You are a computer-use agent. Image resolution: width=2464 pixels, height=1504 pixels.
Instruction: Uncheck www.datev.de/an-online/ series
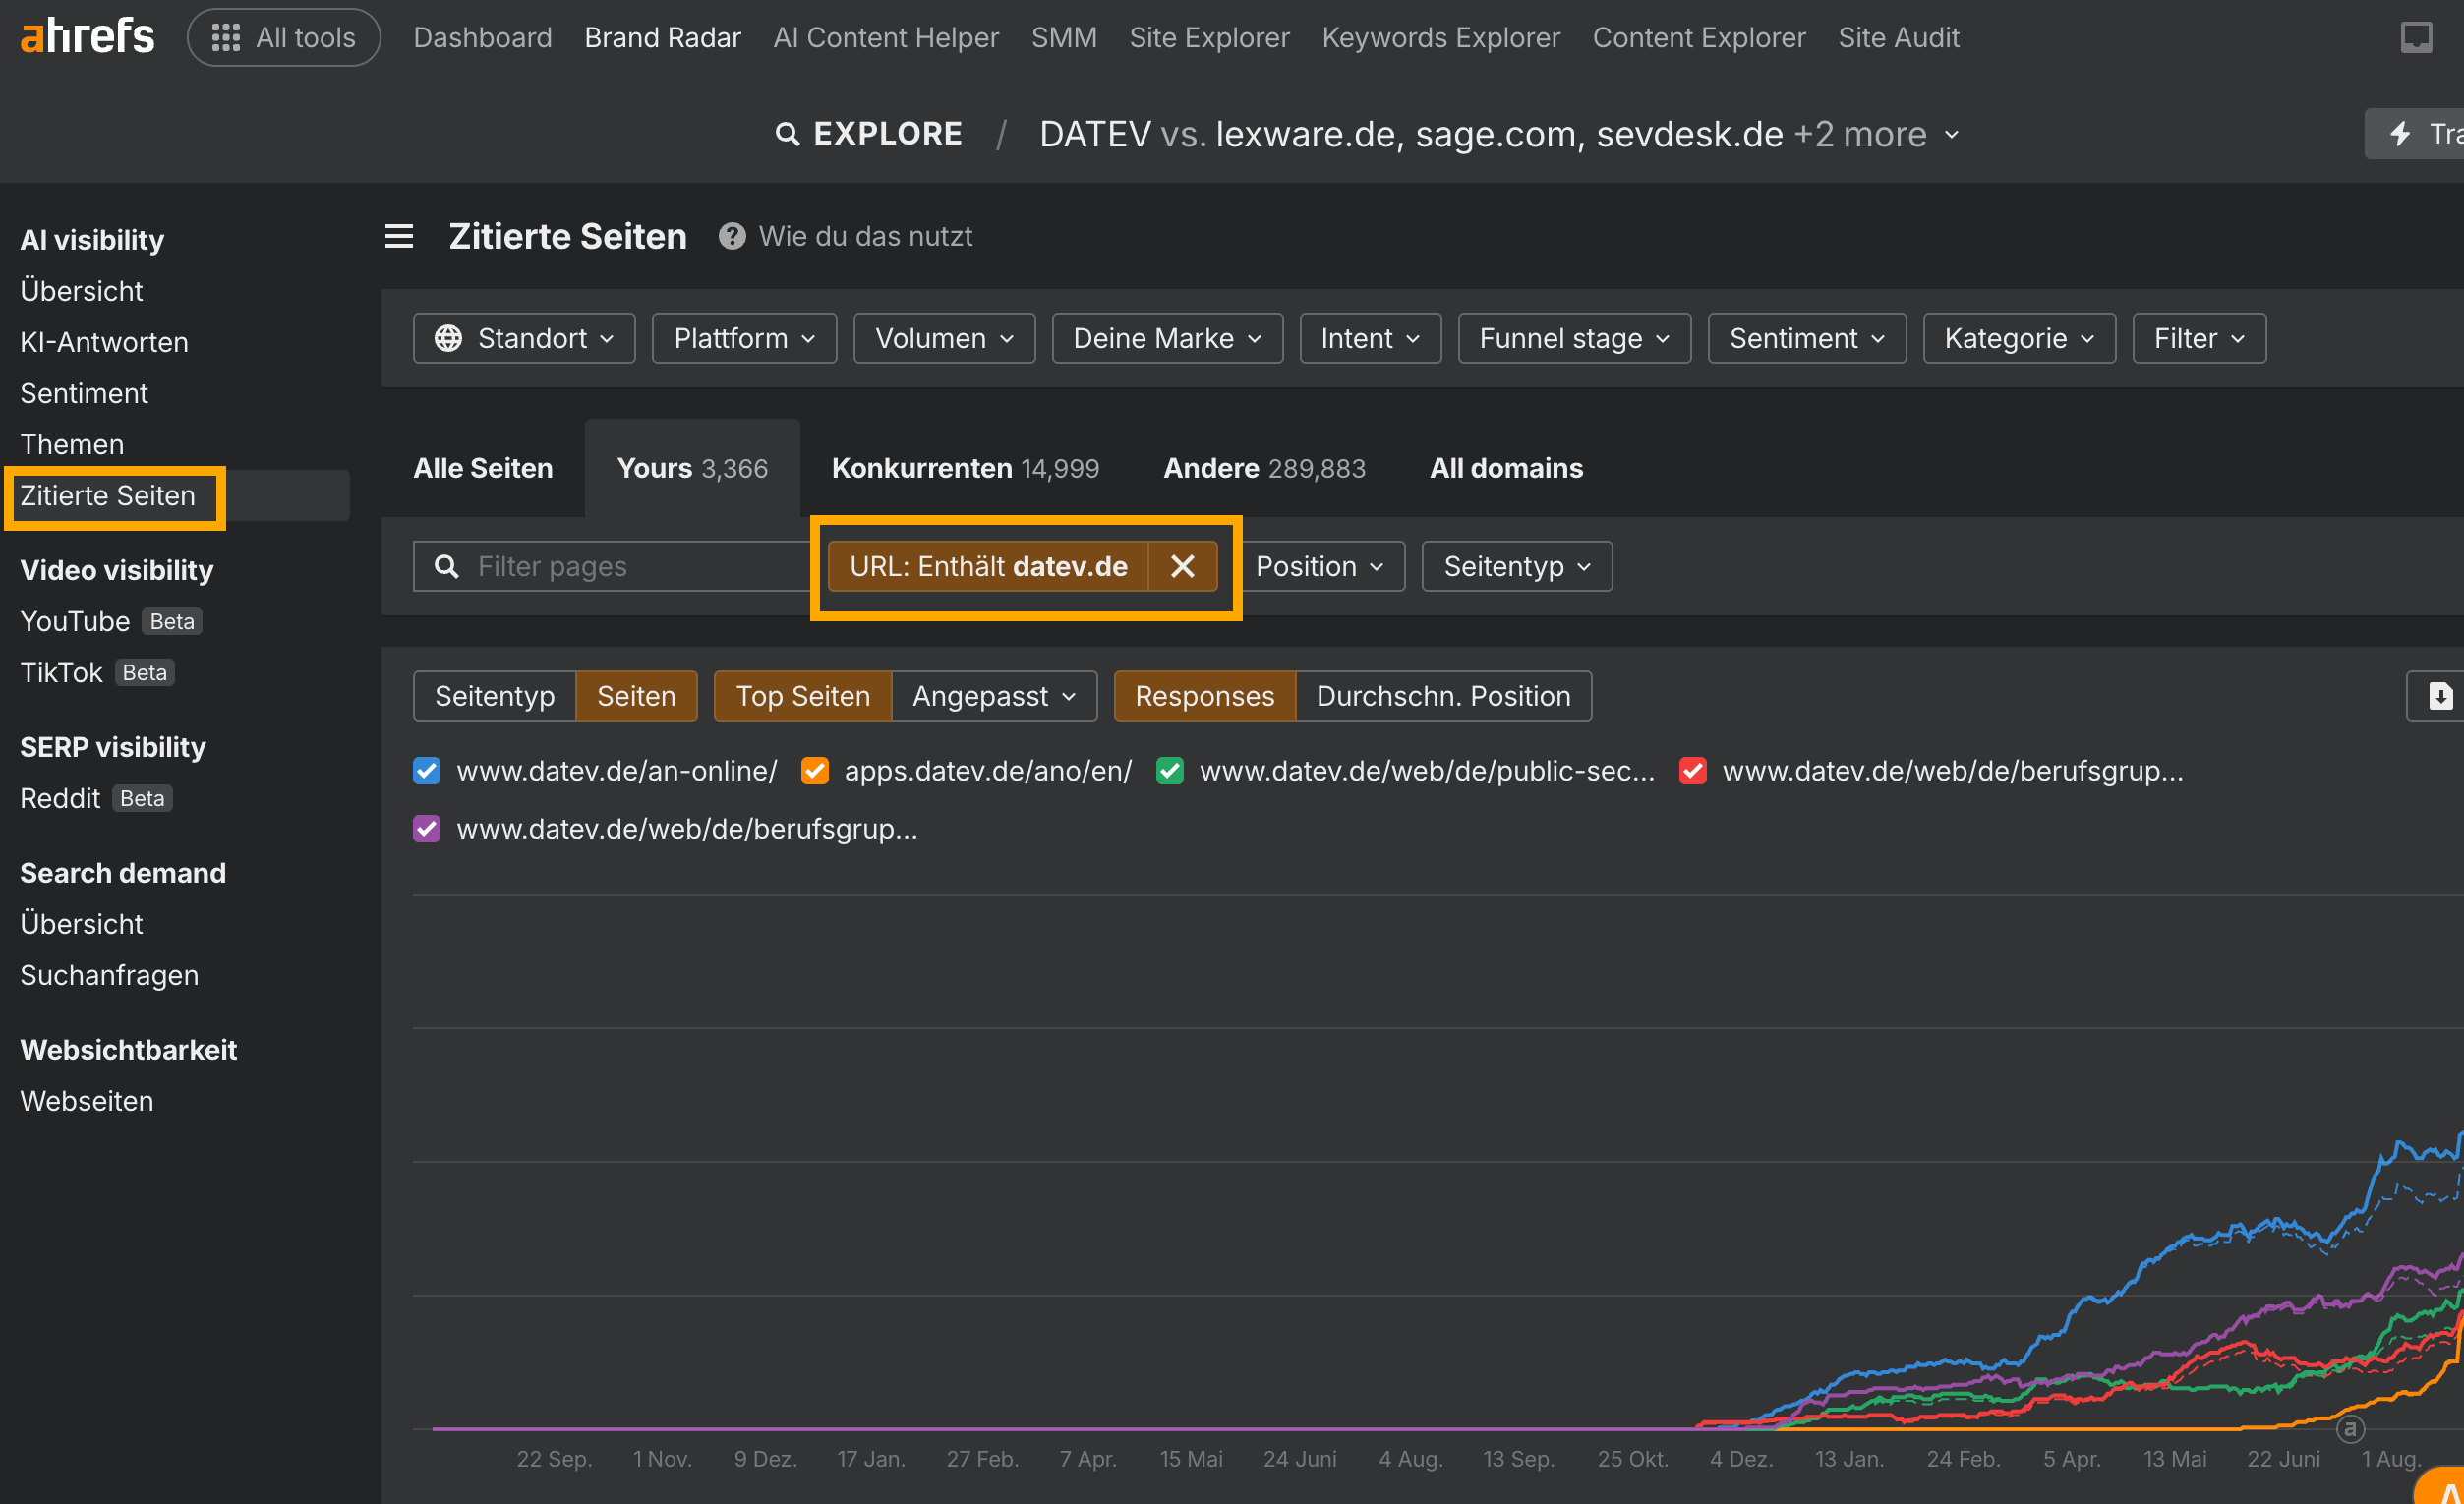click(427, 771)
